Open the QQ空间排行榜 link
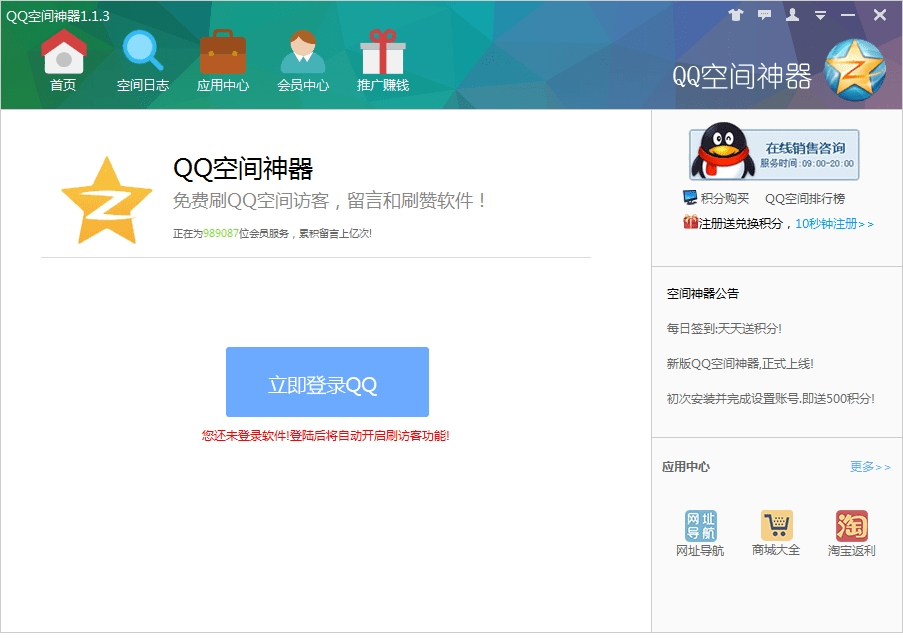The height and width of the screenshot is (638, 903). [x=804, y=198]
